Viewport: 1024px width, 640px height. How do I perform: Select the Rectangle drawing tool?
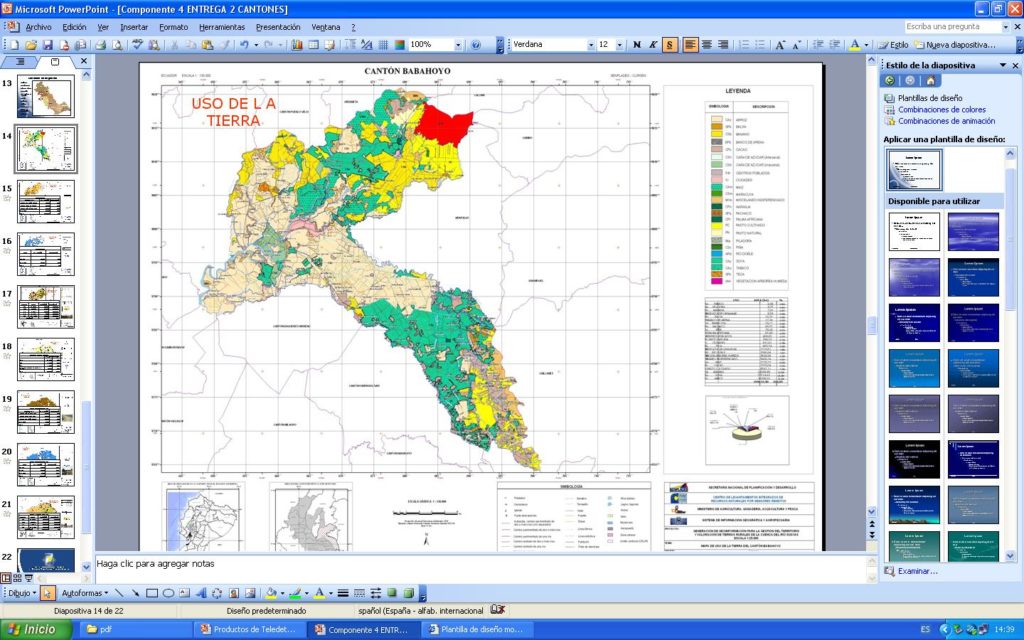152,593
